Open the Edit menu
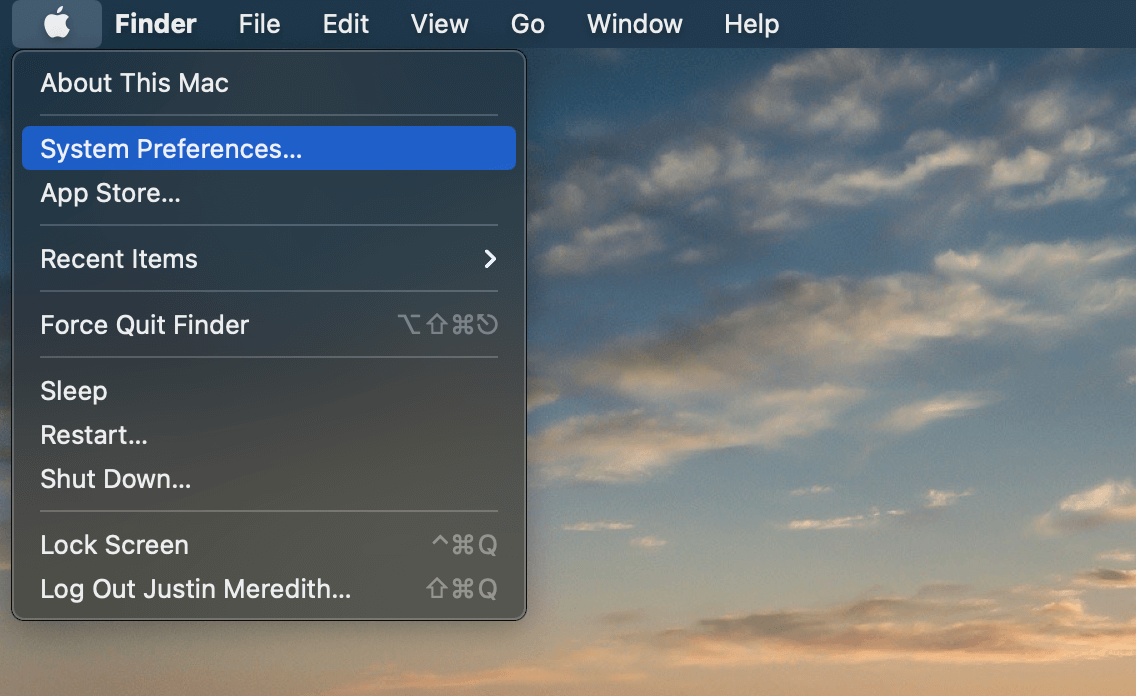 [x=345, y=23]
